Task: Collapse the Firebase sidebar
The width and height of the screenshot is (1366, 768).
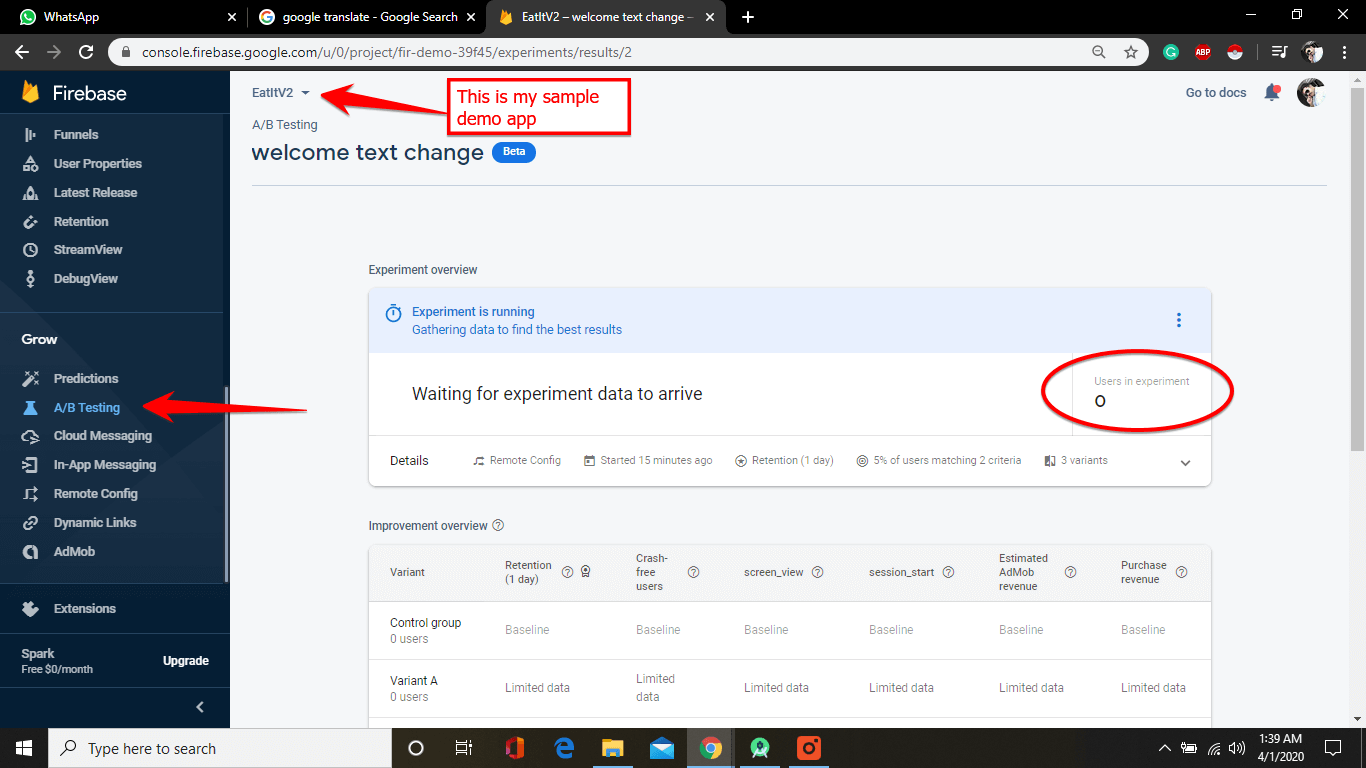Action: (200, 707)
